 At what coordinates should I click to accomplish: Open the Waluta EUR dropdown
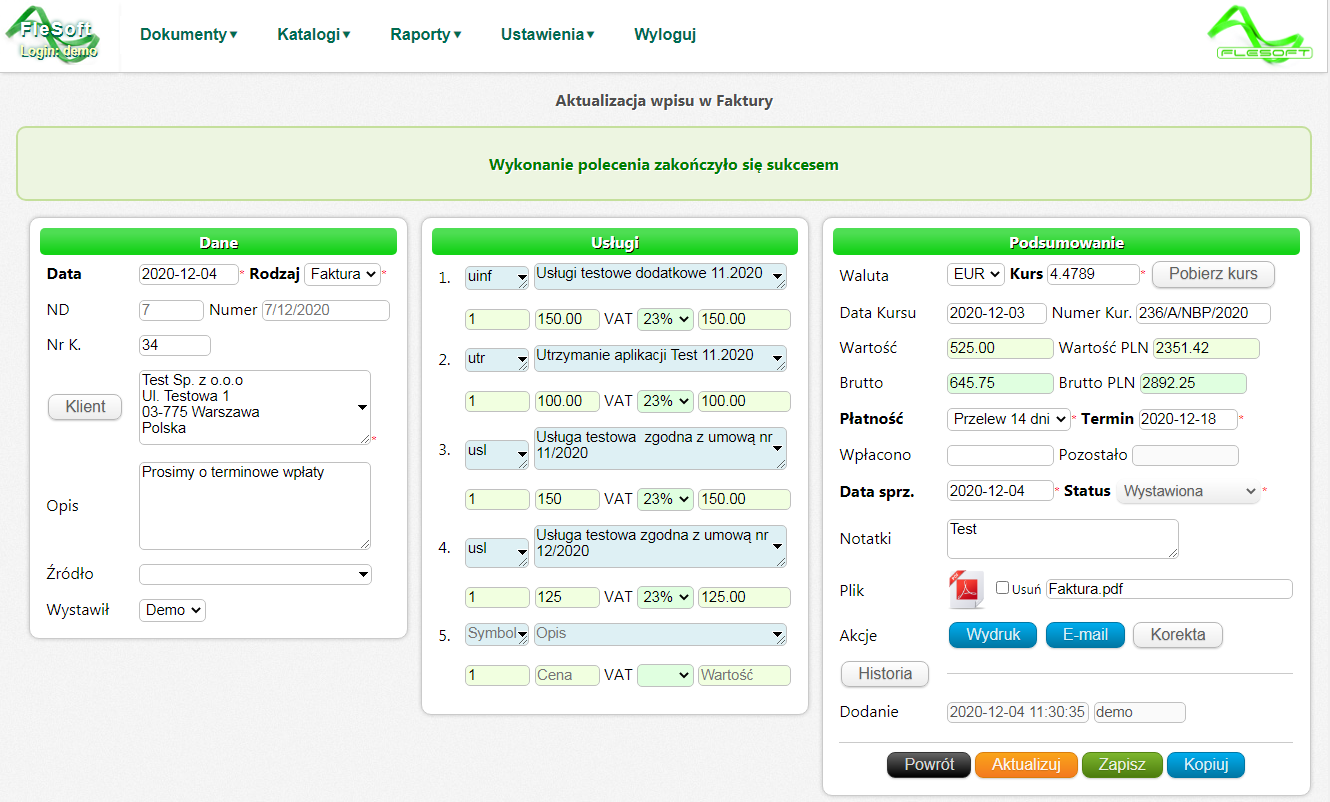pos(976,274)
